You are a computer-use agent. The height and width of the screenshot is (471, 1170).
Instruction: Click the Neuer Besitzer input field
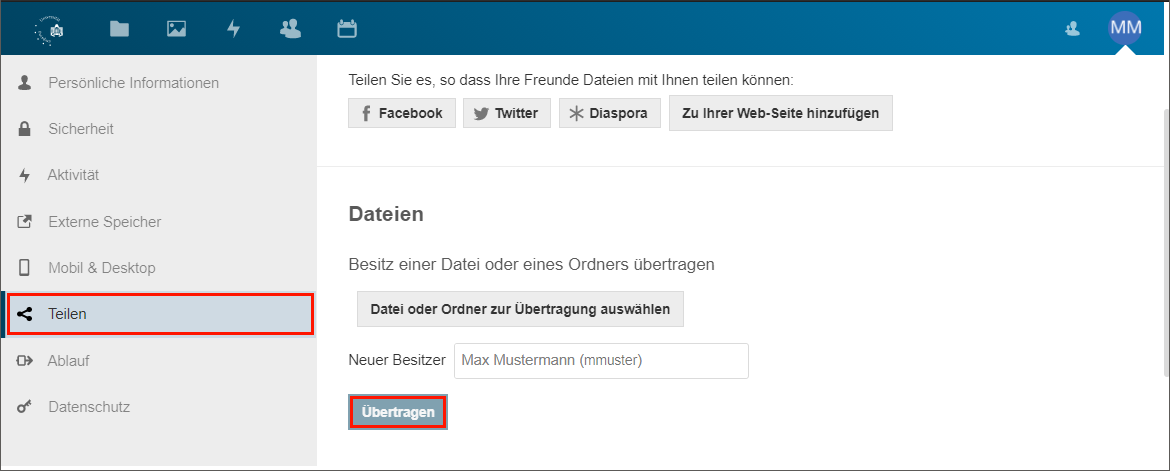601,361
